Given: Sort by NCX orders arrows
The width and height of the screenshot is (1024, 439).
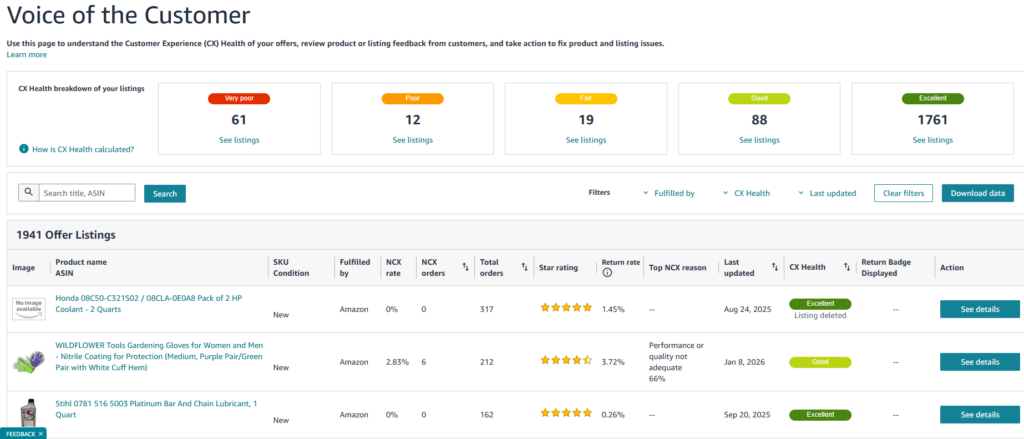Looking at the screenshot, I should pyautogui.click(x=465, y=267).
